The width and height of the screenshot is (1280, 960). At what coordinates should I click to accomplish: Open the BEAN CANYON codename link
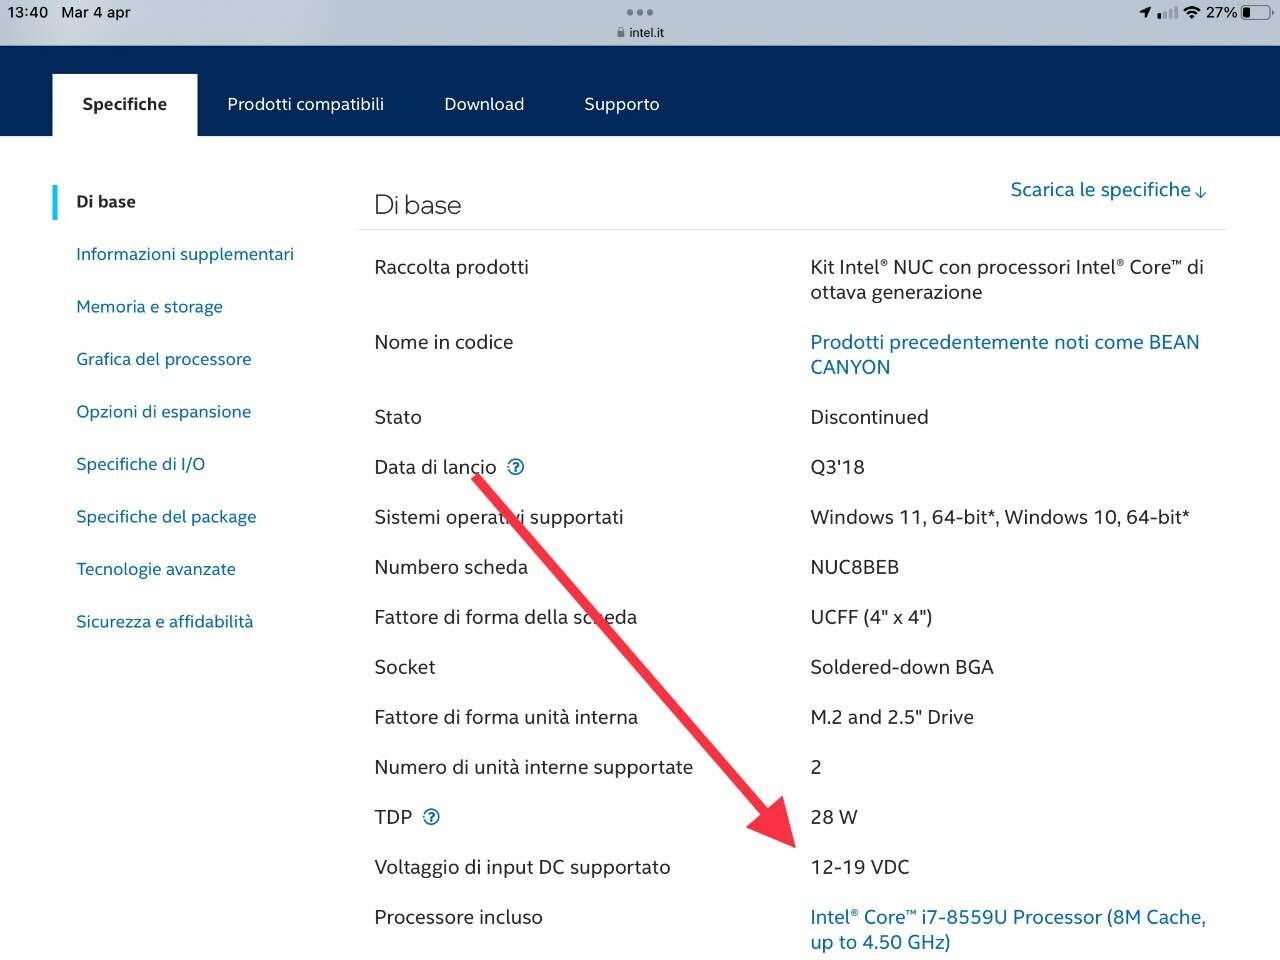coord(1005,354)
